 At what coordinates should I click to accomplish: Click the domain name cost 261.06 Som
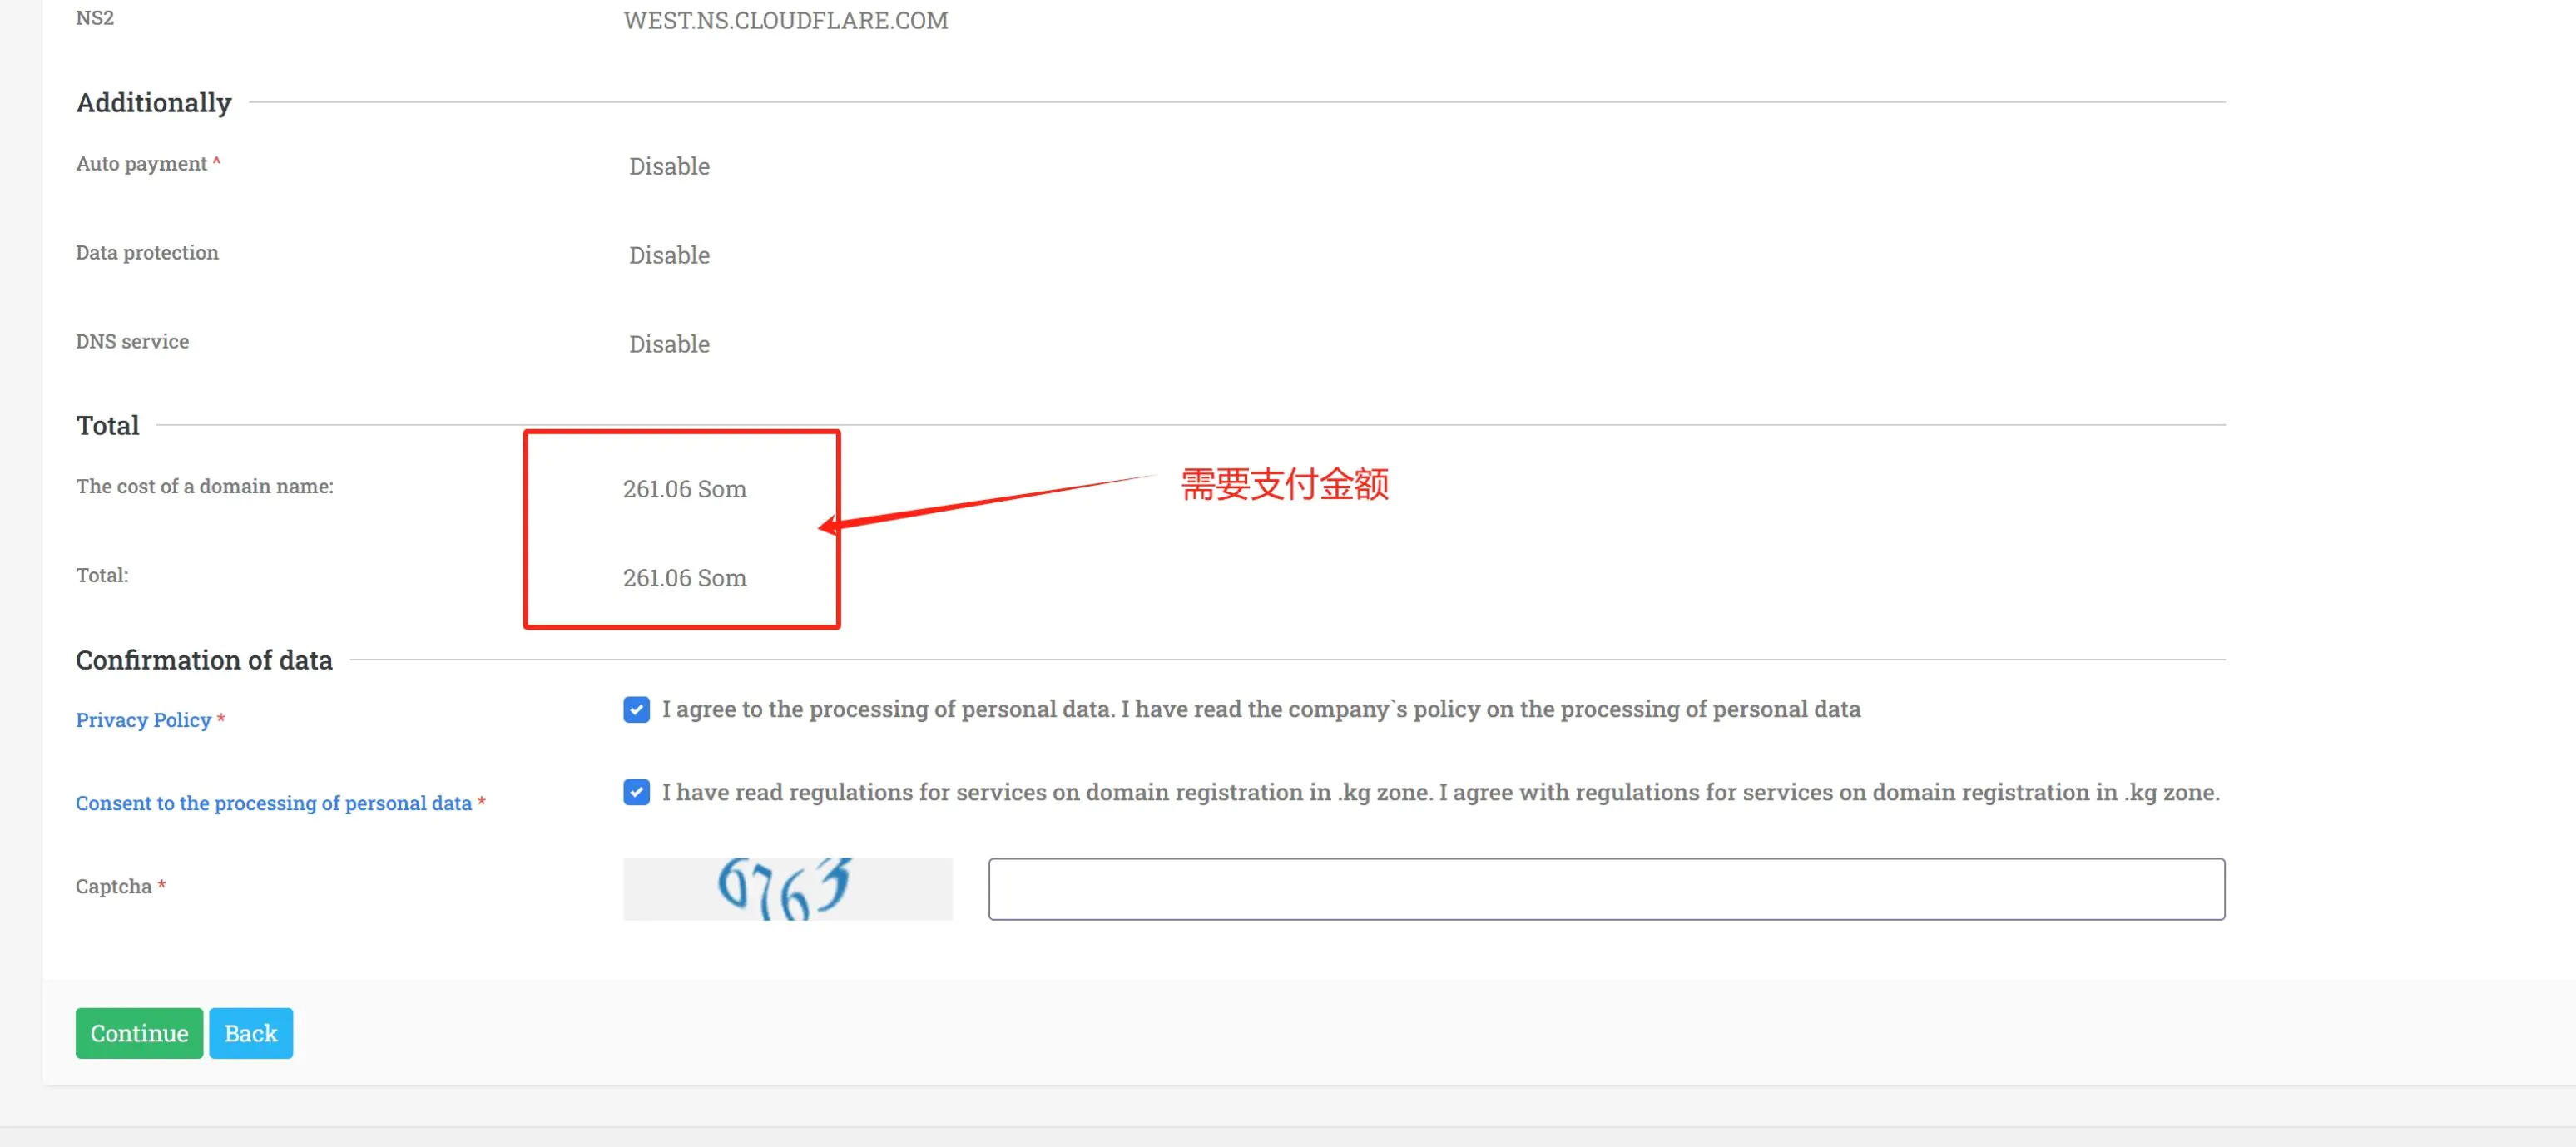(x=685, y=489)
